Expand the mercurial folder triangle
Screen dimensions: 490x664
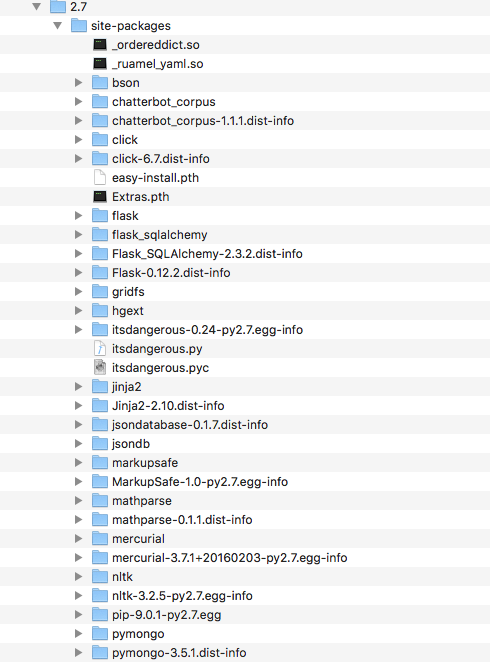click(x=78, y=538)
